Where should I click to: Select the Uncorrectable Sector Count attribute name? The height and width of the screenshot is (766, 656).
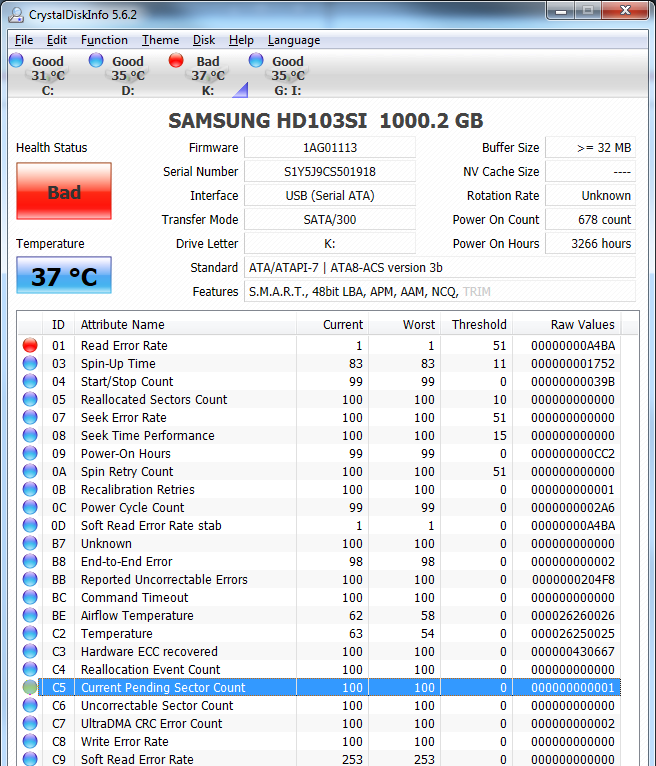(x=157, y=705)
